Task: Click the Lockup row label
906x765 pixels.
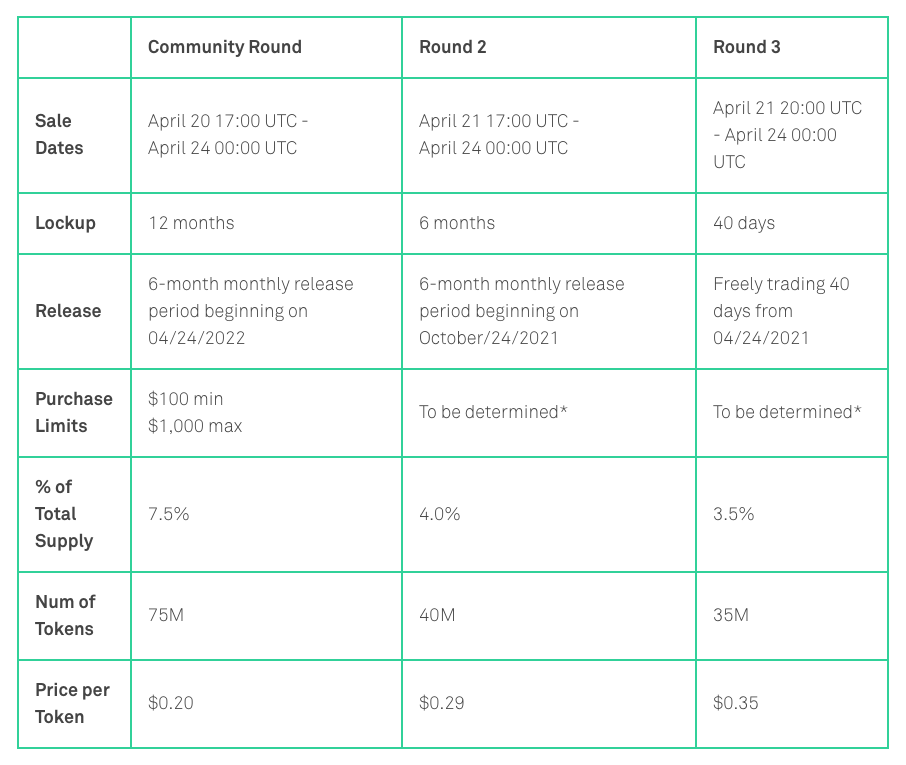Action: (x=65, y=223)
